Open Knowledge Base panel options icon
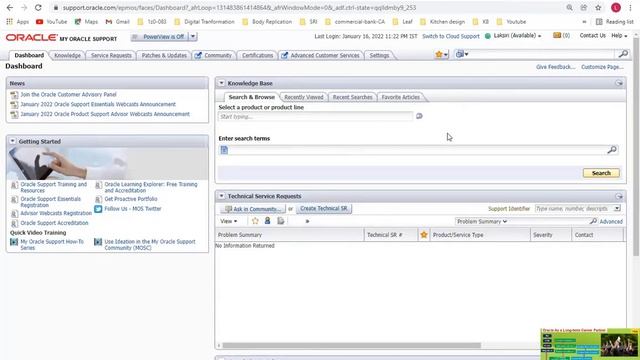This screenshot has width=640, height=360. (x=619, y=83)
